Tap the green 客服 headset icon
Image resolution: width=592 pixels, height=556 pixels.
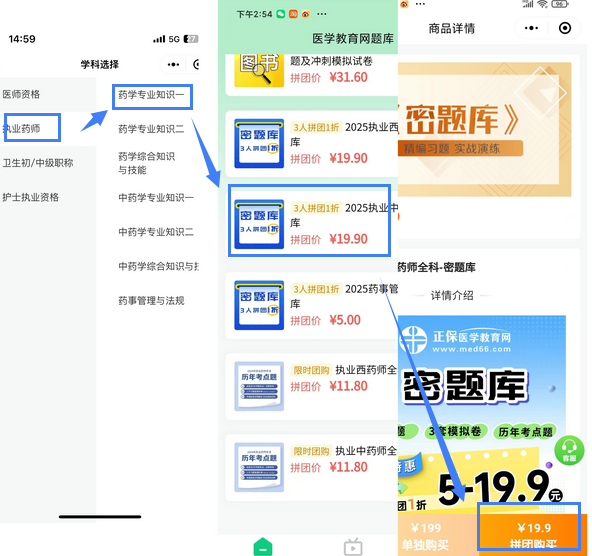point(569,450)
